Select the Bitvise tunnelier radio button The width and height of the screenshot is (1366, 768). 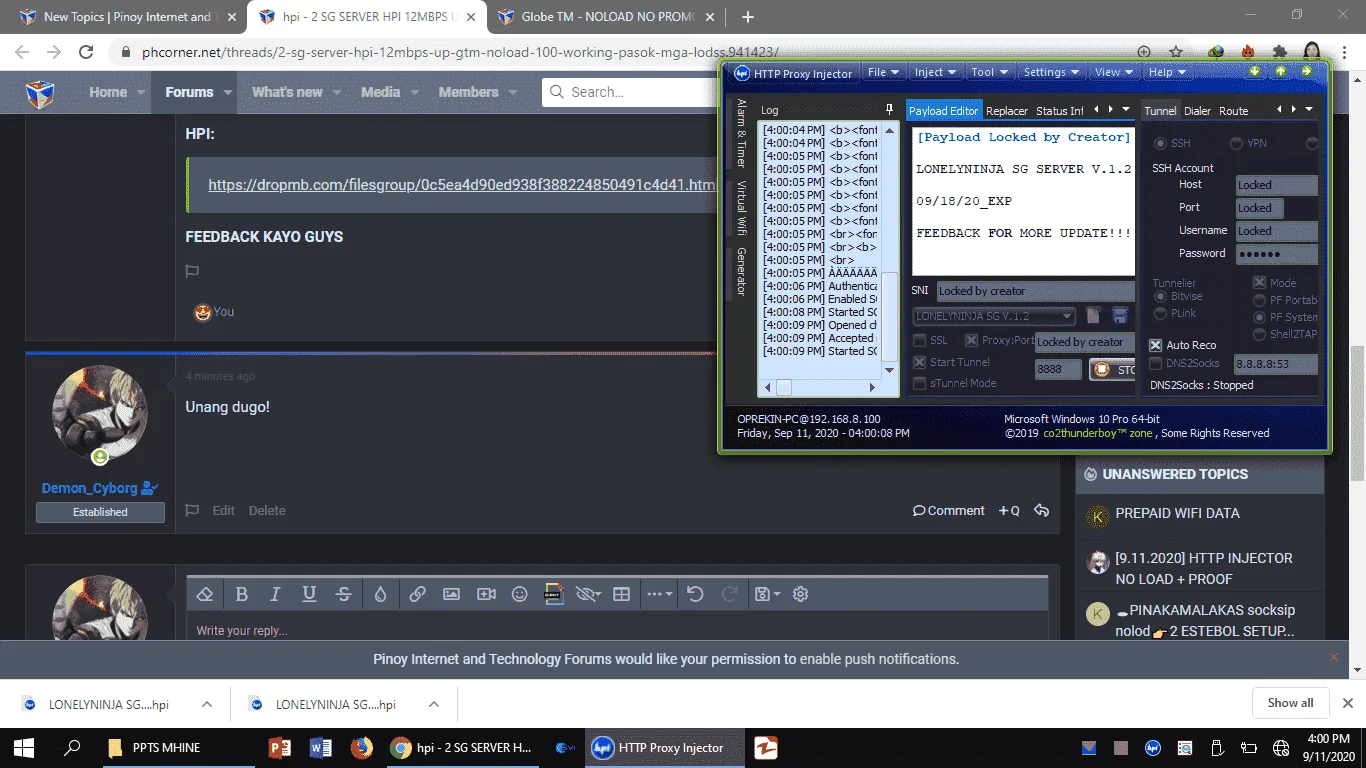[1161, 297]
